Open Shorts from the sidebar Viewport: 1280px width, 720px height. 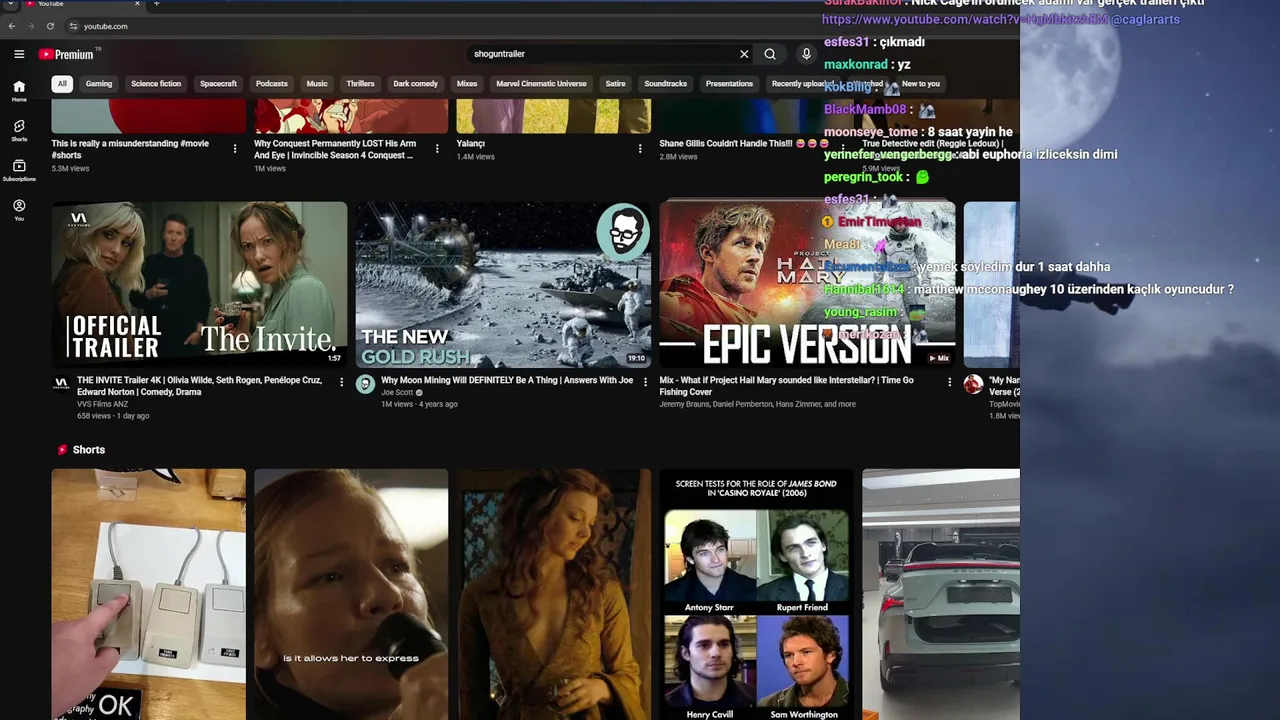(19, 130)
